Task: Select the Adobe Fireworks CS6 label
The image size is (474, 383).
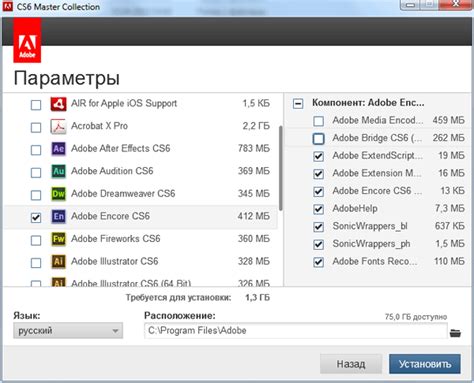Action: tap(116, 239)
